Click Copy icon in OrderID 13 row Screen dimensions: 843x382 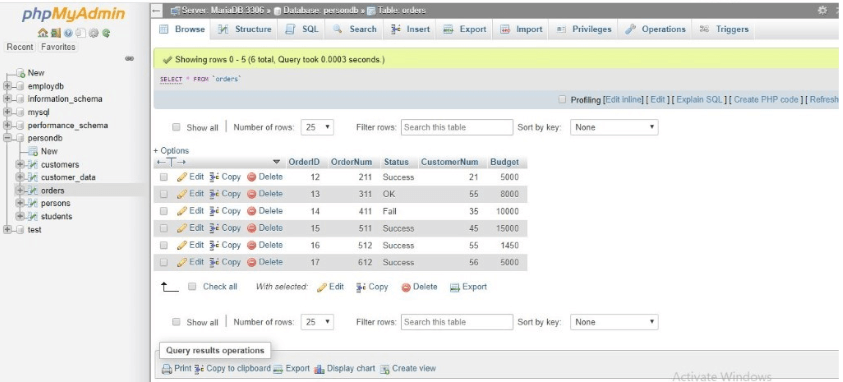tap(214, 193)
